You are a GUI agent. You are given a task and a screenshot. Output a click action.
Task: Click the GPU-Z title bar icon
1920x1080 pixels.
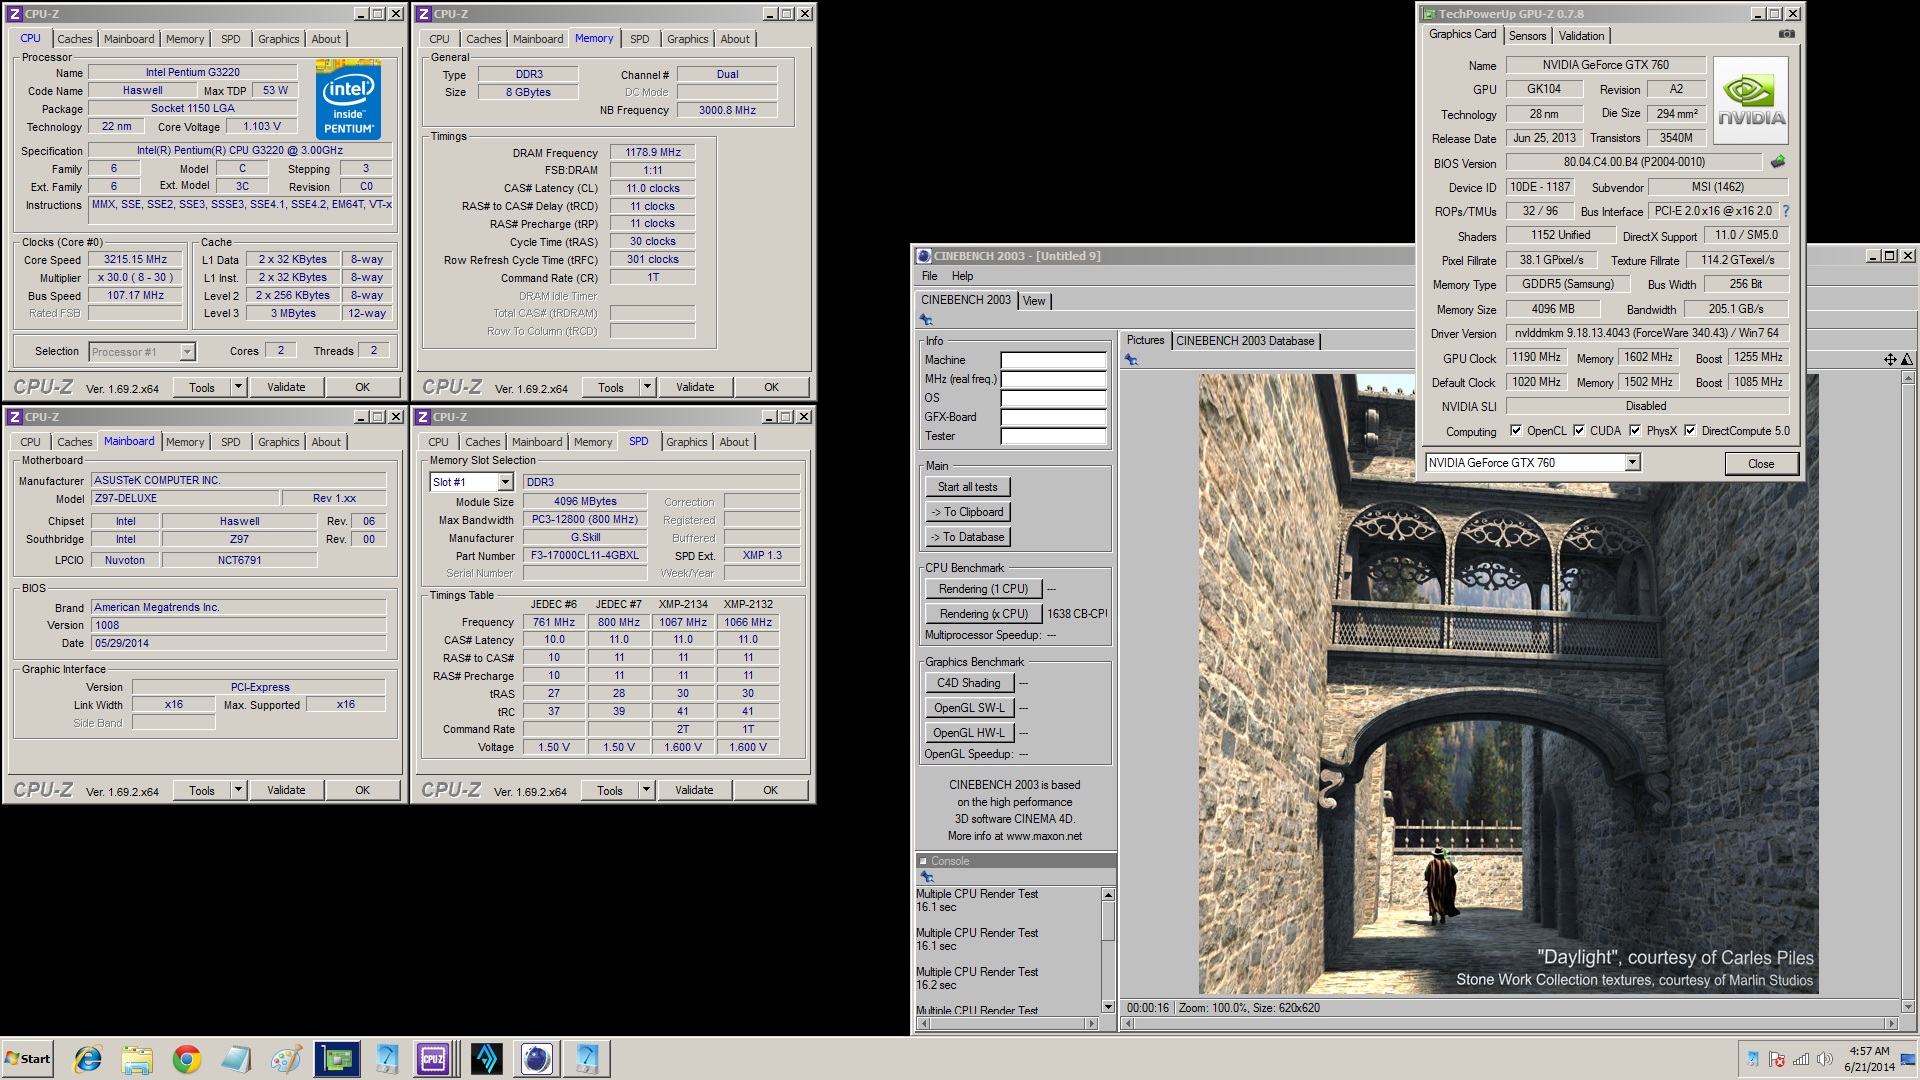[x=1429, y=14]
